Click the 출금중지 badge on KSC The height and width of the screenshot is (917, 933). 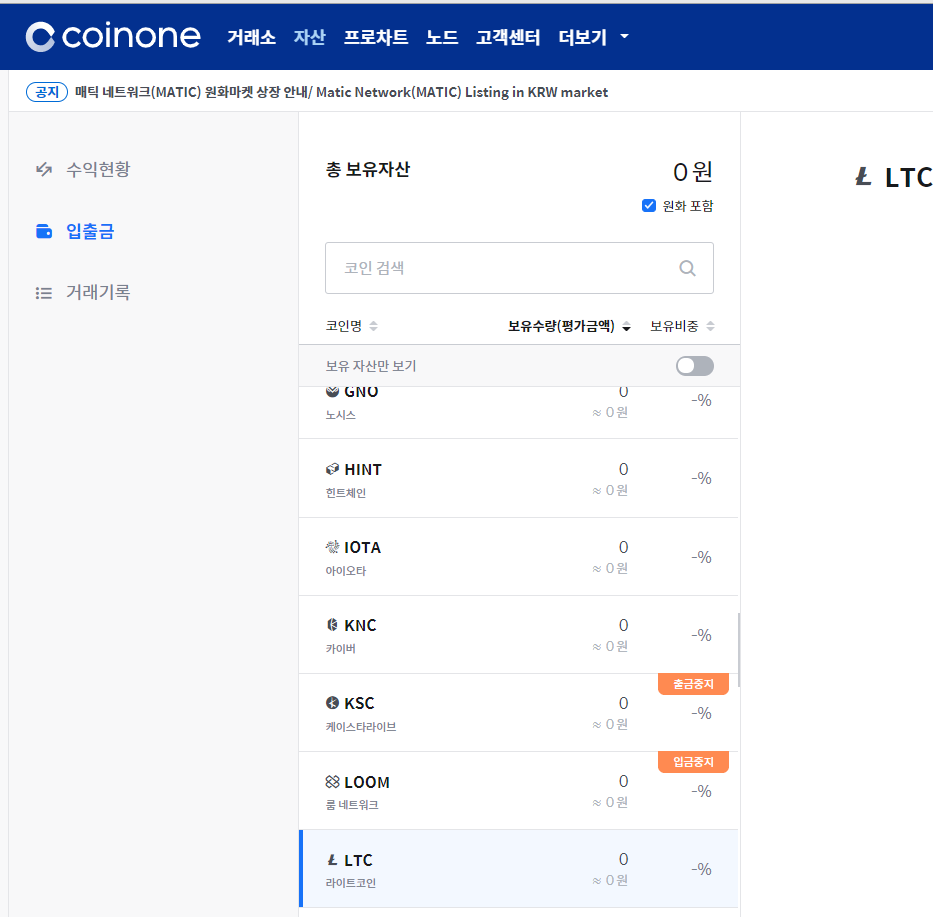693,684
